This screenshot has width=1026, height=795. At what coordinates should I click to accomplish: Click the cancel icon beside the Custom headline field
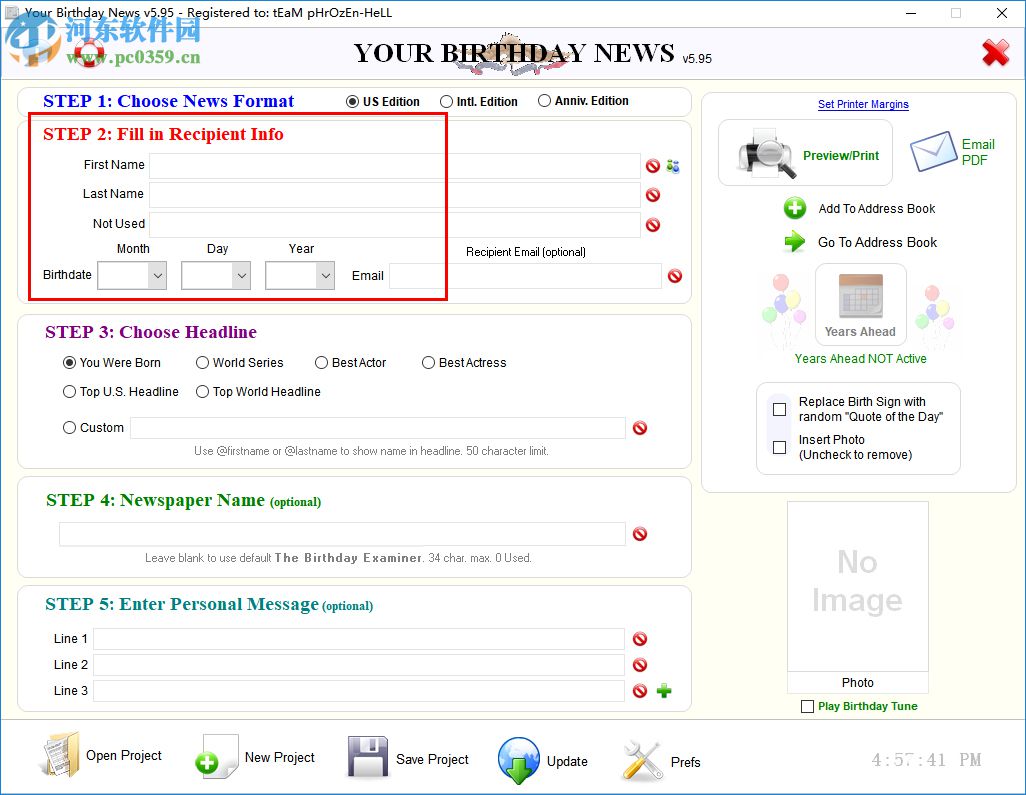click(x=640, y=428)
